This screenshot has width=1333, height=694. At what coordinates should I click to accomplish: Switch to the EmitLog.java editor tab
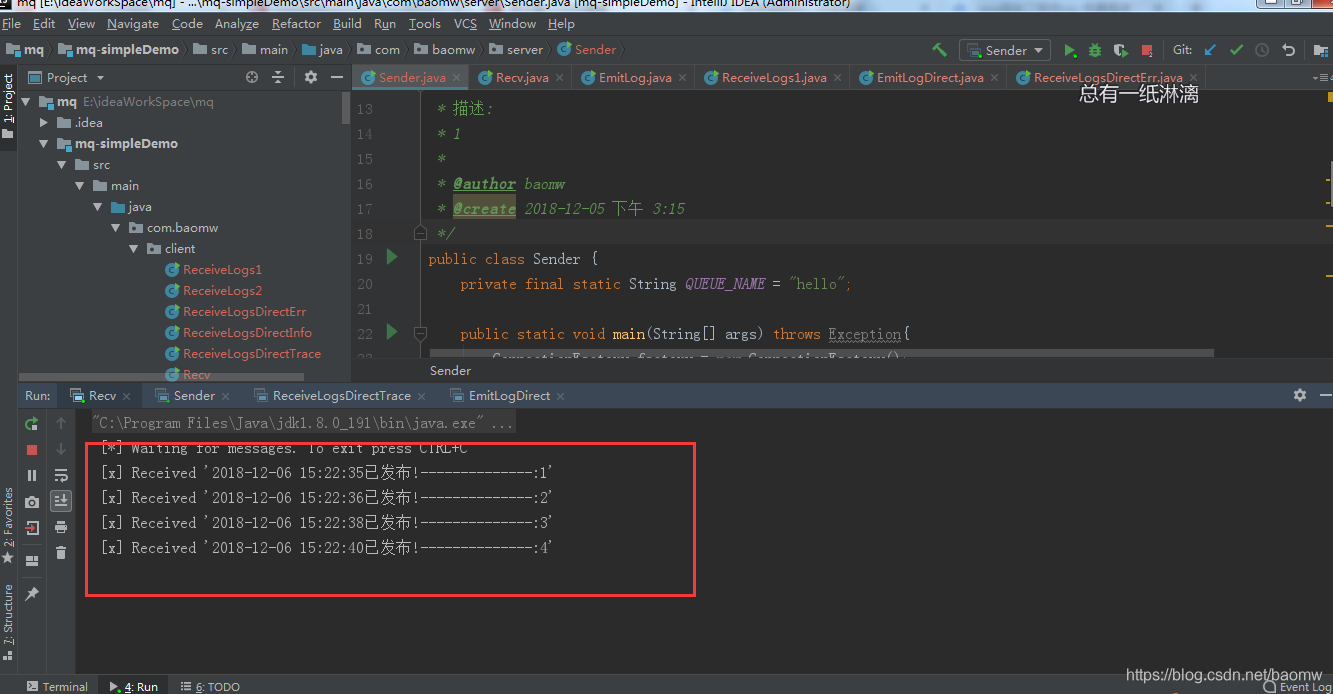634,77
